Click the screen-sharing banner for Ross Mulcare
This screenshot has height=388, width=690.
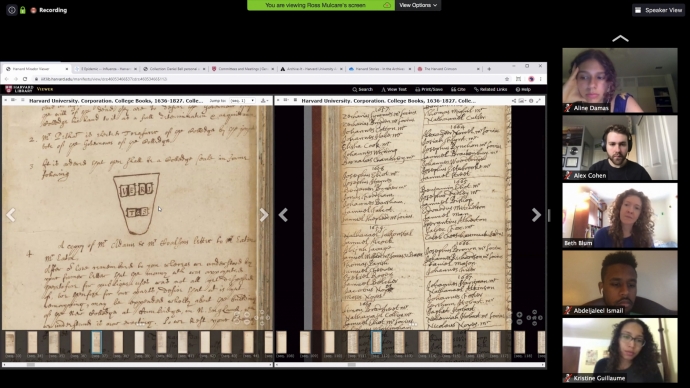321,5
